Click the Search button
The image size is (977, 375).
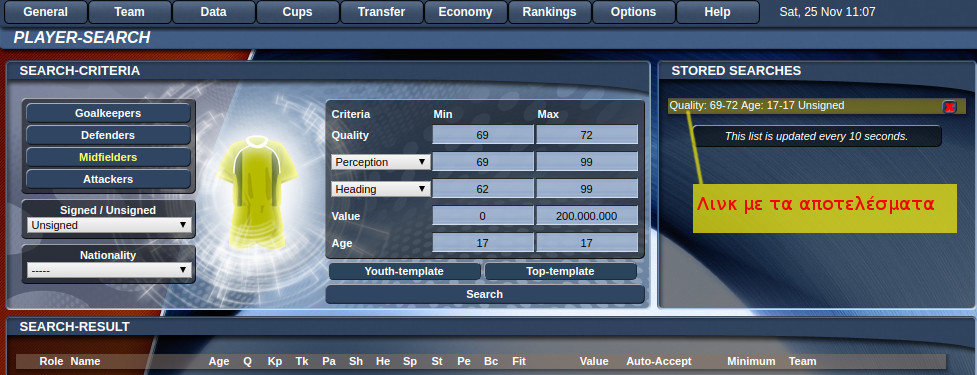pyautogui.click(x=485, y=295)
